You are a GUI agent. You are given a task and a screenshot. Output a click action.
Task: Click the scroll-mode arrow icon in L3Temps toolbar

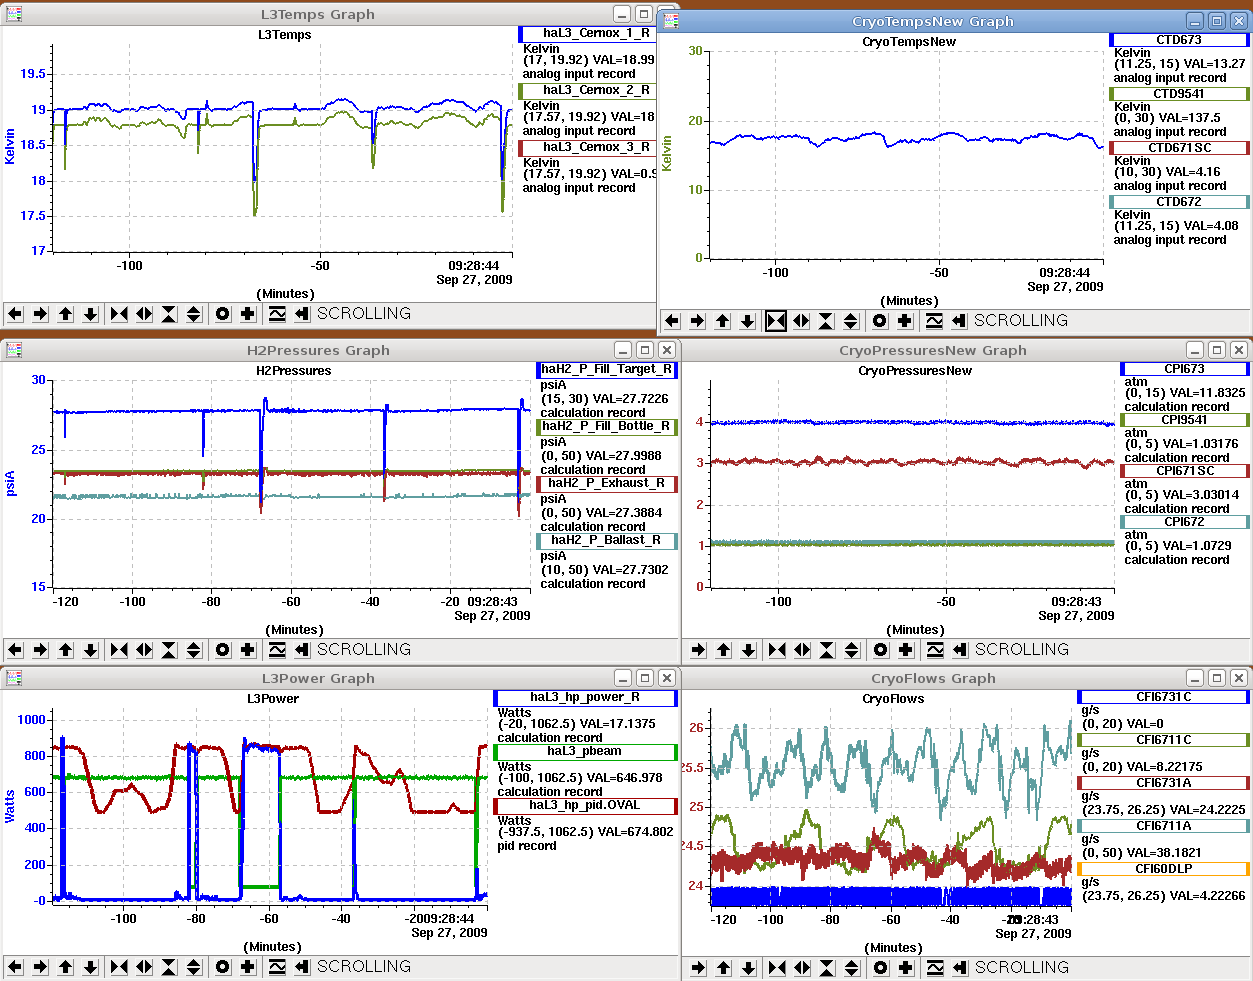click(302, 314)
